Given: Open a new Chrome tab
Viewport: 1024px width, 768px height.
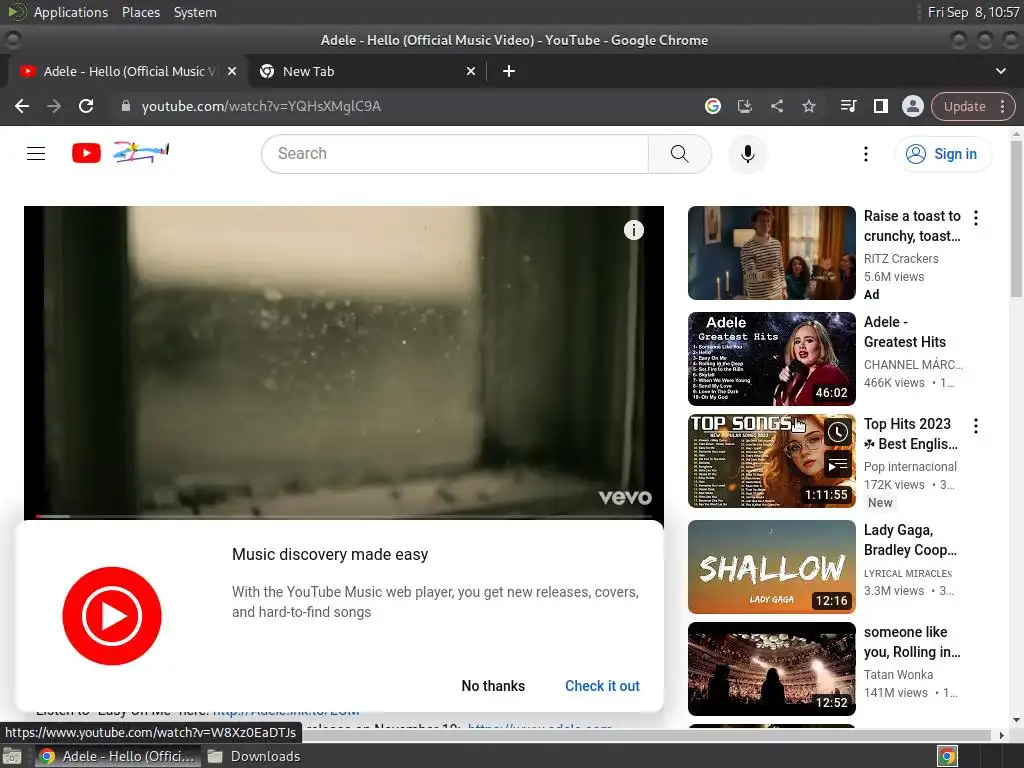Looking at the screenshot, I should 509,71.
